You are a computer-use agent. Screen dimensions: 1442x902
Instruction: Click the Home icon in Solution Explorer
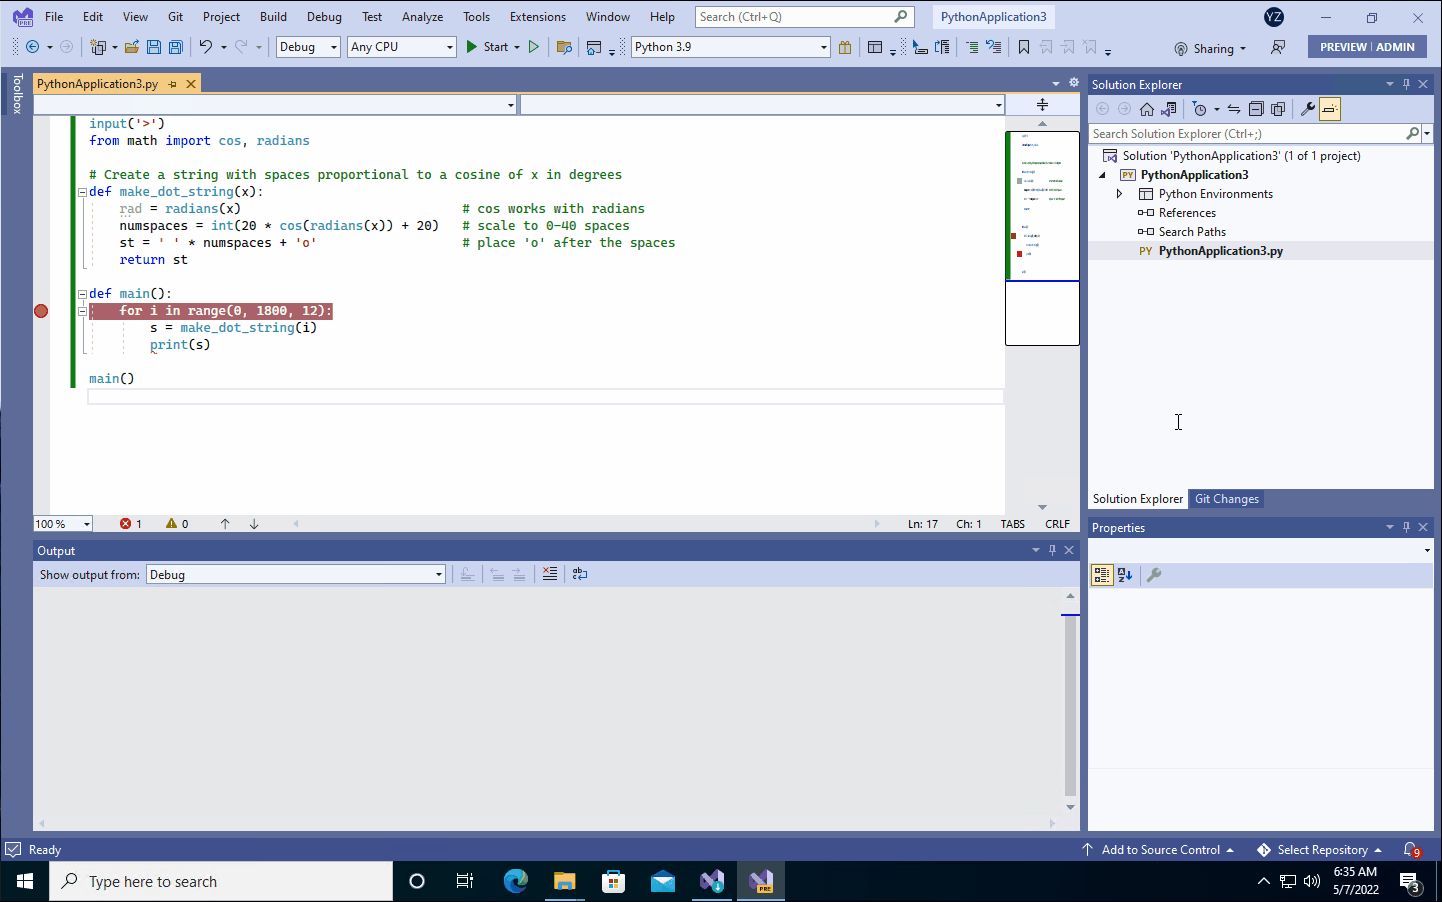1145,108
